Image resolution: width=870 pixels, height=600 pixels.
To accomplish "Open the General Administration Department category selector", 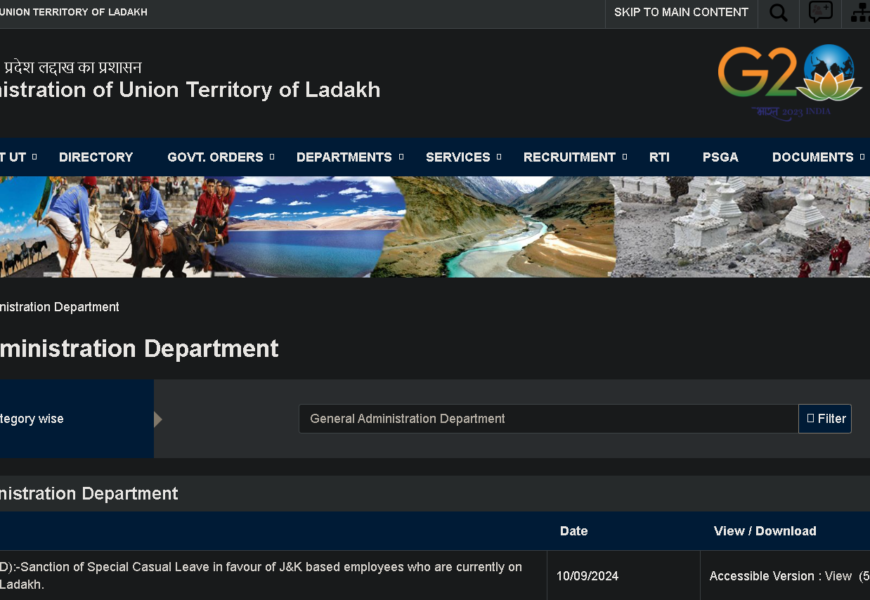I will pyautogui.click(x=548, y=419).
